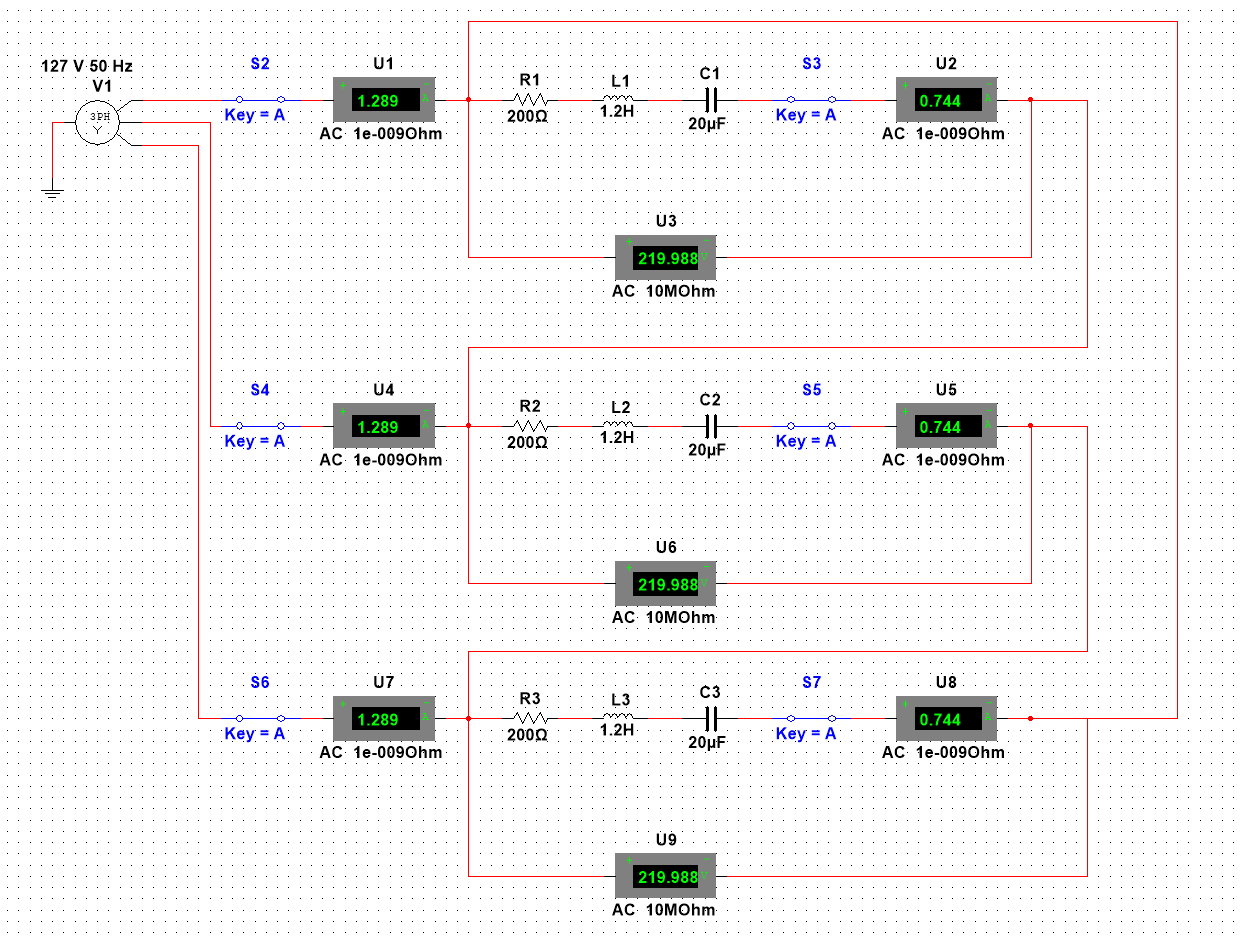Toggle switch S5

point(811,426)
